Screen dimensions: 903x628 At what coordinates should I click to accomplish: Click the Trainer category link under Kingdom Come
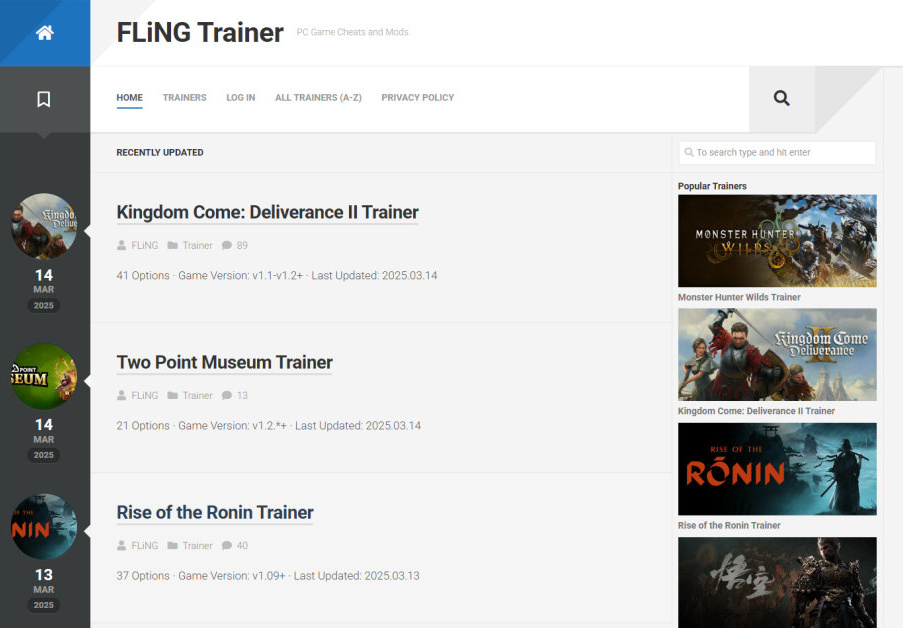pos(198,245)
